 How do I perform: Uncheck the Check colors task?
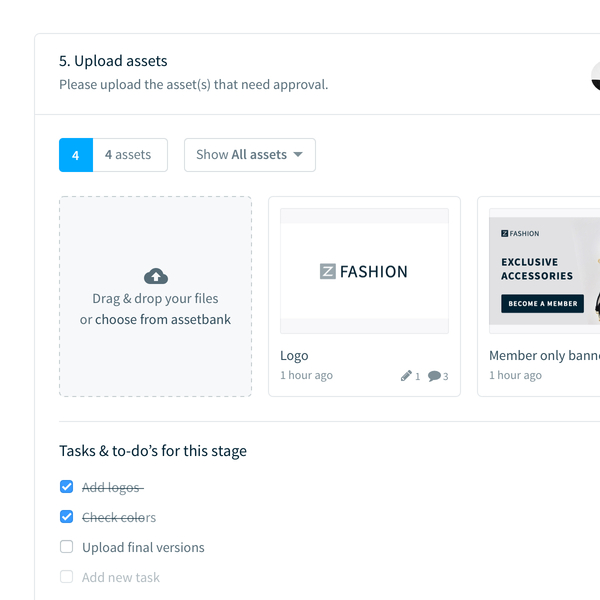pos(67,517)
